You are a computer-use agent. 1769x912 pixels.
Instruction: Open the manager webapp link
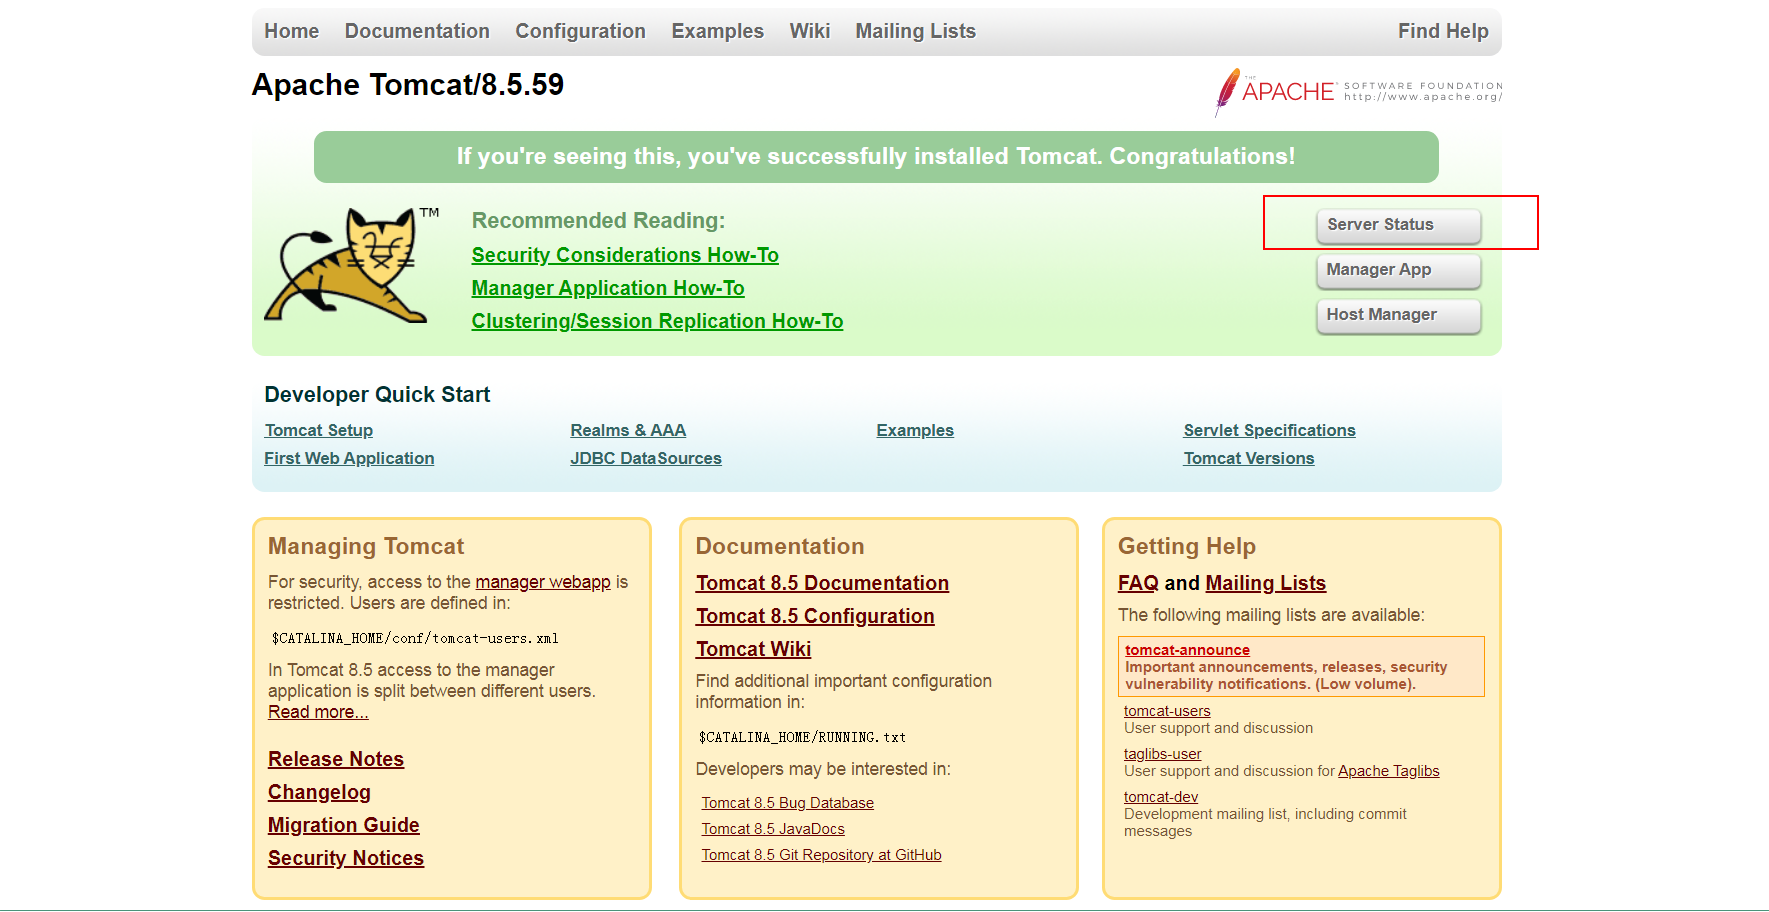543,582
